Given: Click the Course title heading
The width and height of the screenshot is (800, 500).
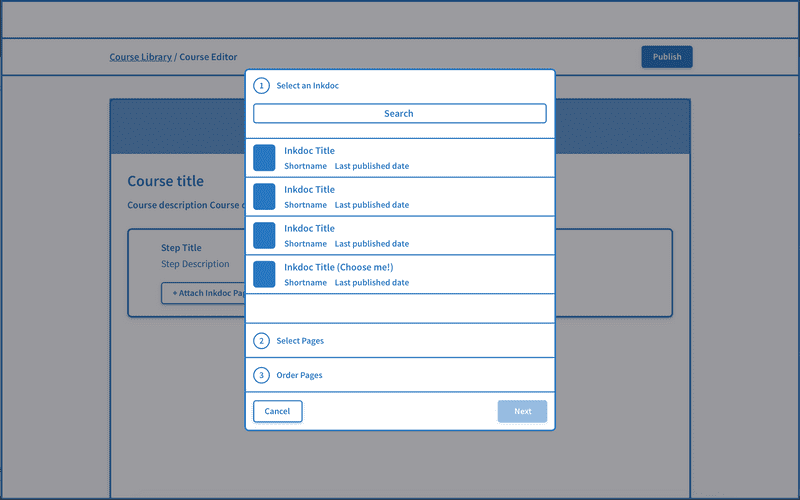Looking at the screenshot, I should [x=165, y=181].
